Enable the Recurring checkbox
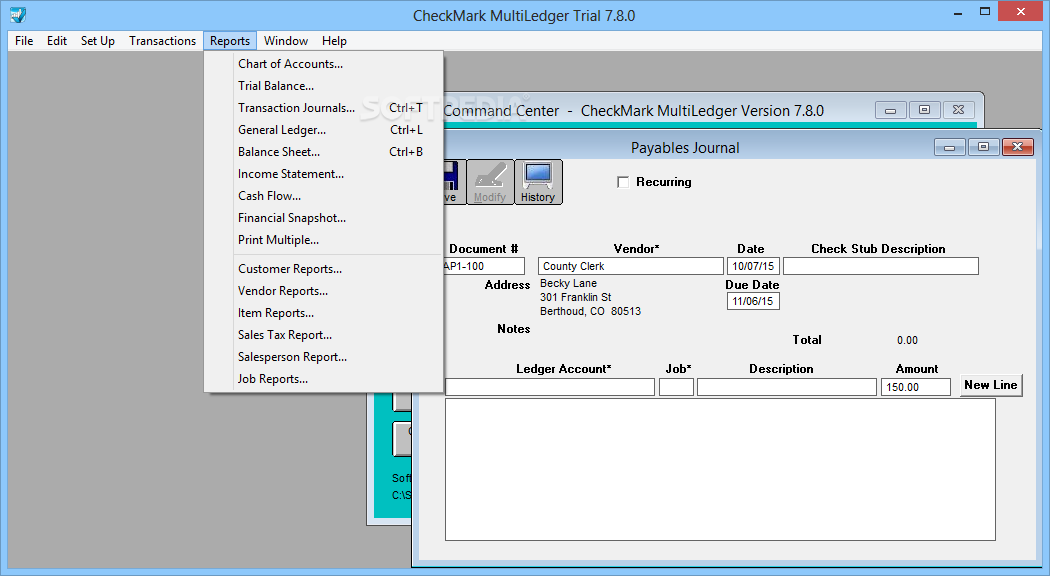1050x576 pixels. (623, 182)
